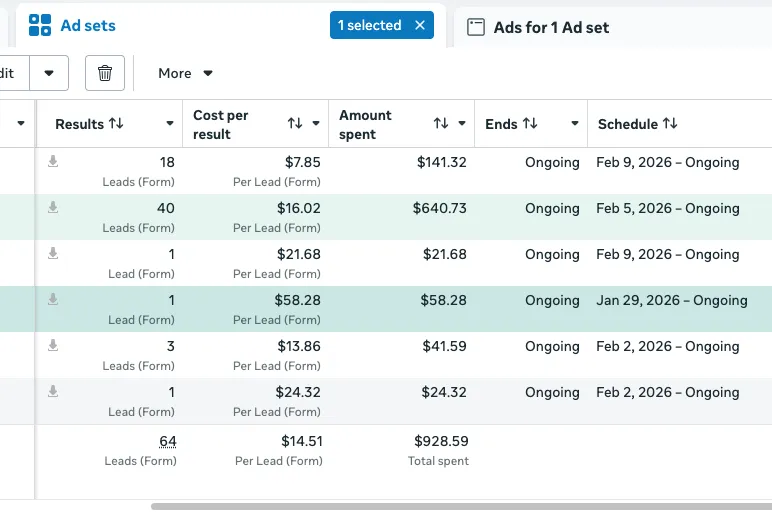Clear selection with the X on 1 selected
The image size is (772, 514).
coord(420,26)
